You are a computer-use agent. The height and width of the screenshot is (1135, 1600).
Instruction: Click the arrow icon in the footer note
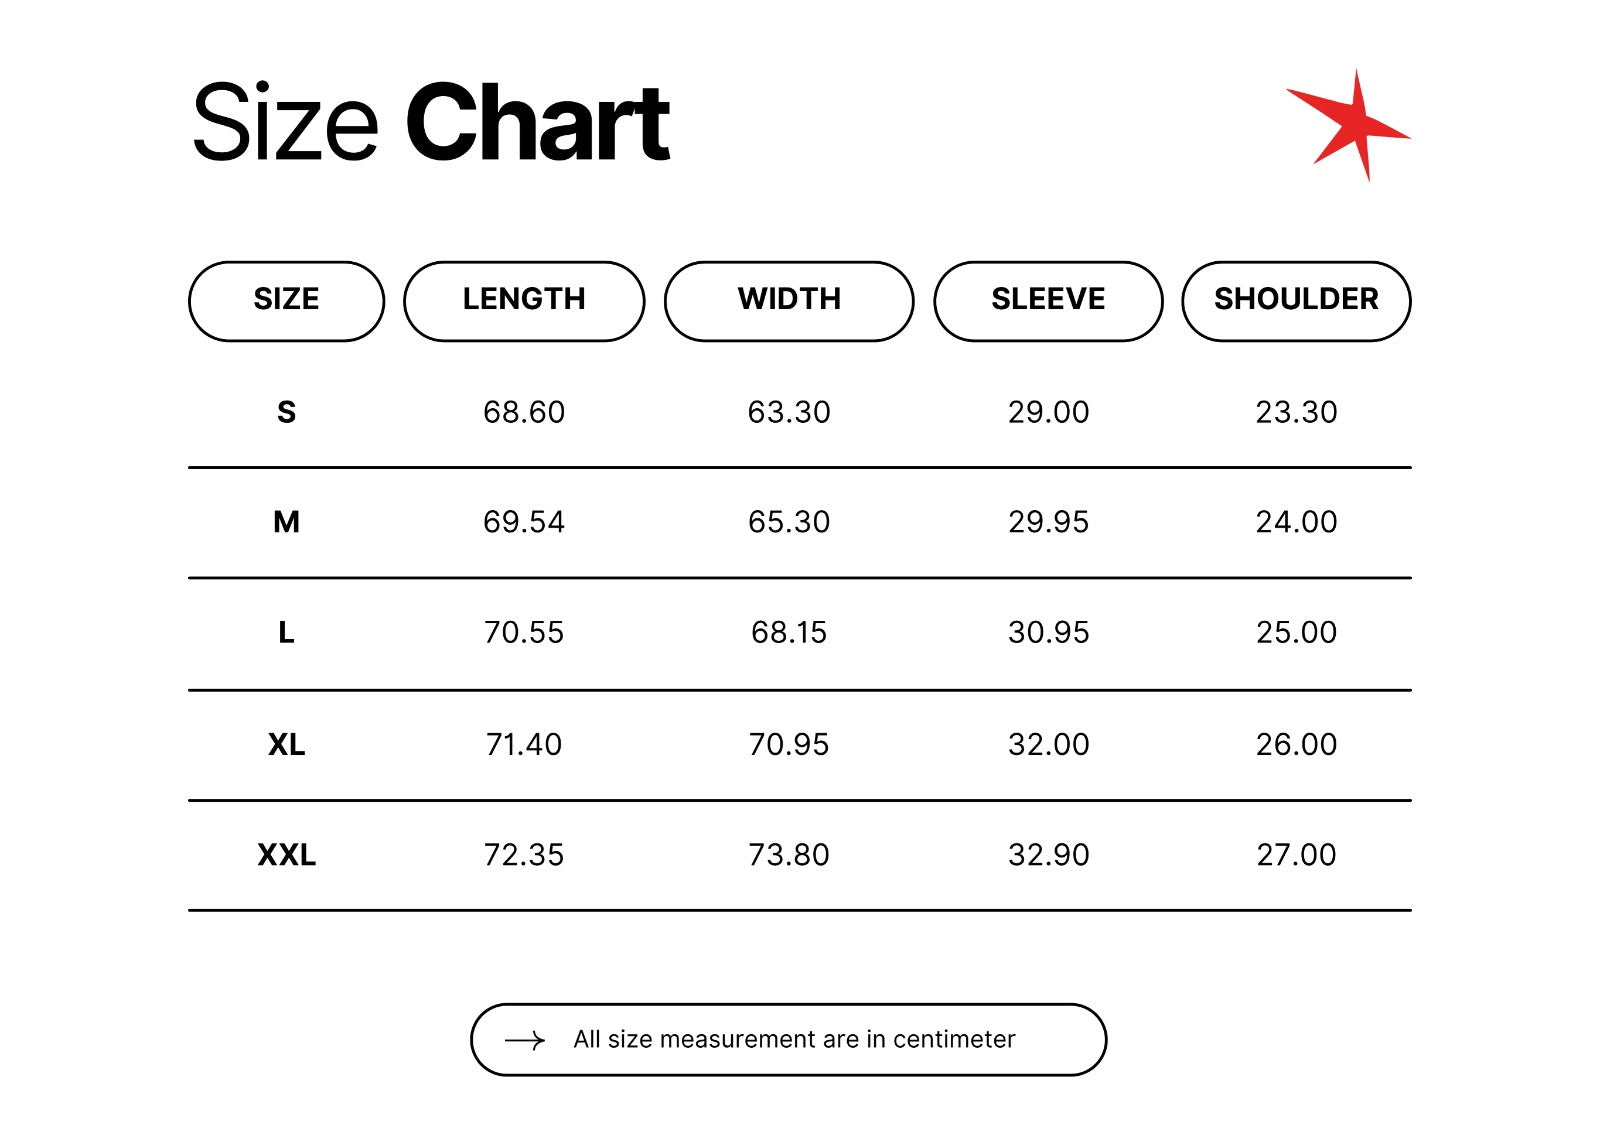[525, 1041]
